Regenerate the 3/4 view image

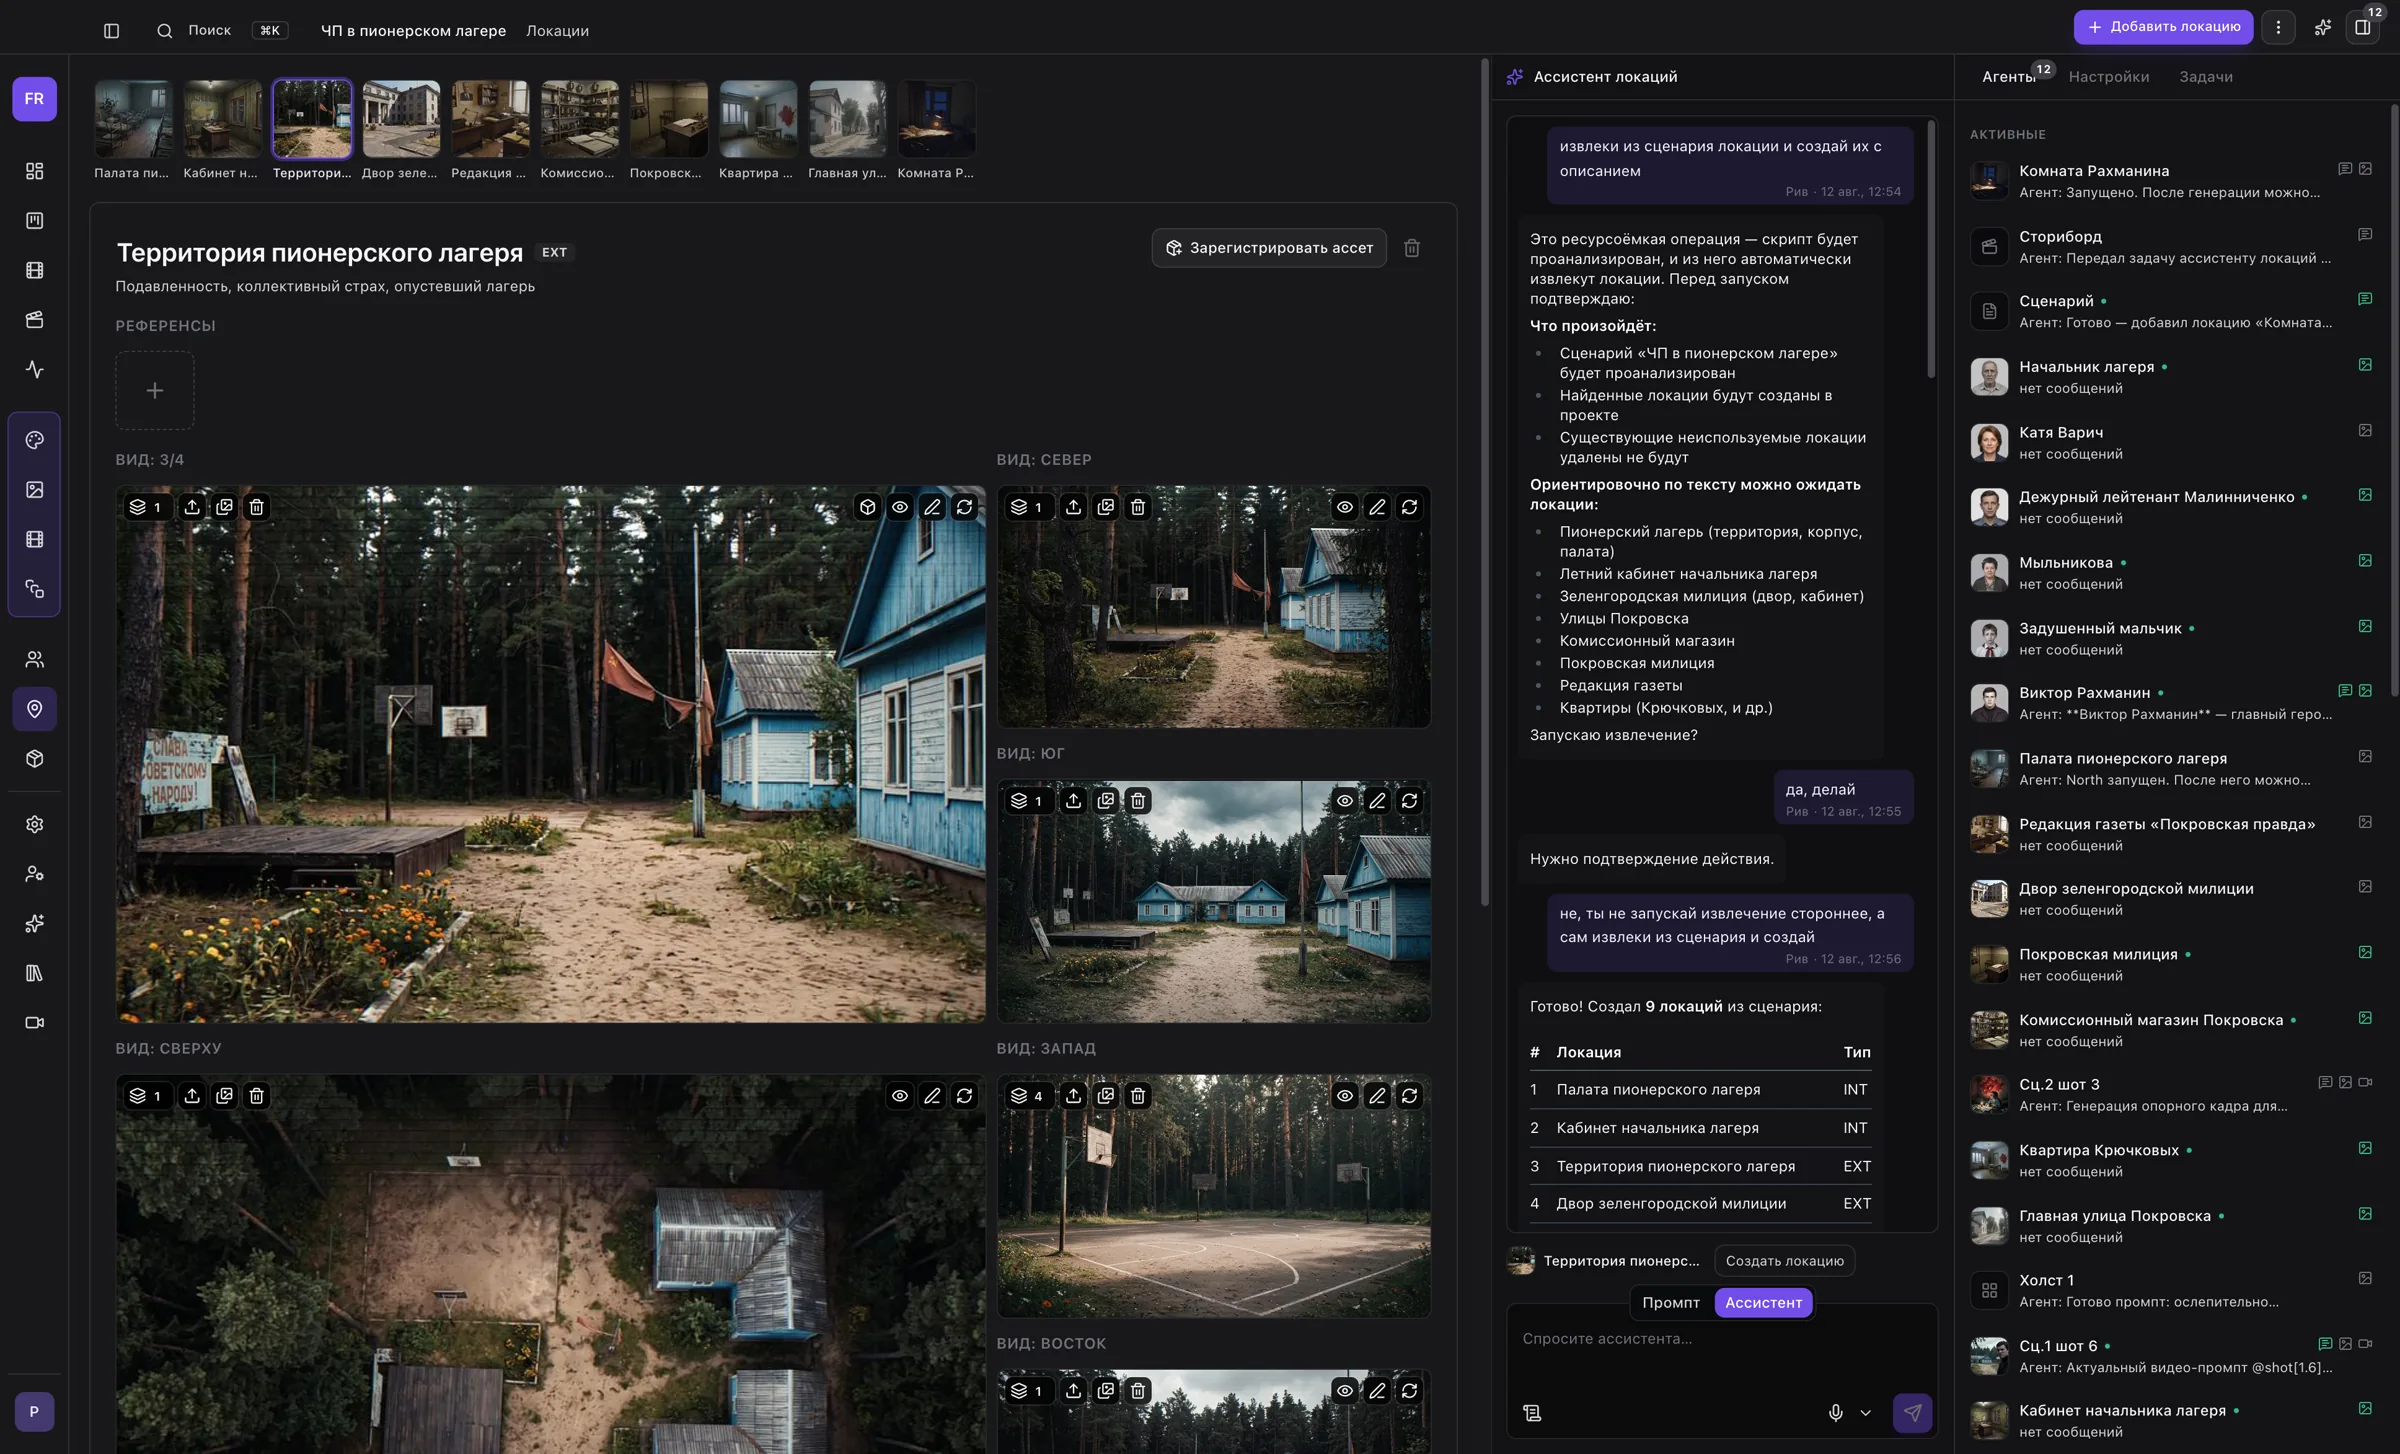tap(964, 507)
